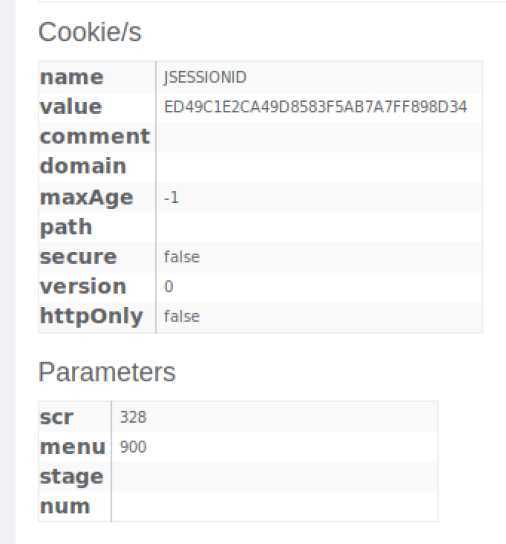This screenshot has width=506, height=544.
Task: Click the maxAge value -1
Action: pos(171,198)
